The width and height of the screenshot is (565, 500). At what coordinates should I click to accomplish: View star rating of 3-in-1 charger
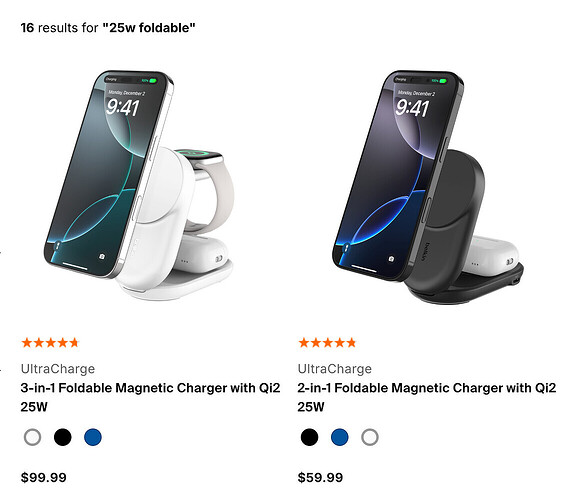(50, 343)
